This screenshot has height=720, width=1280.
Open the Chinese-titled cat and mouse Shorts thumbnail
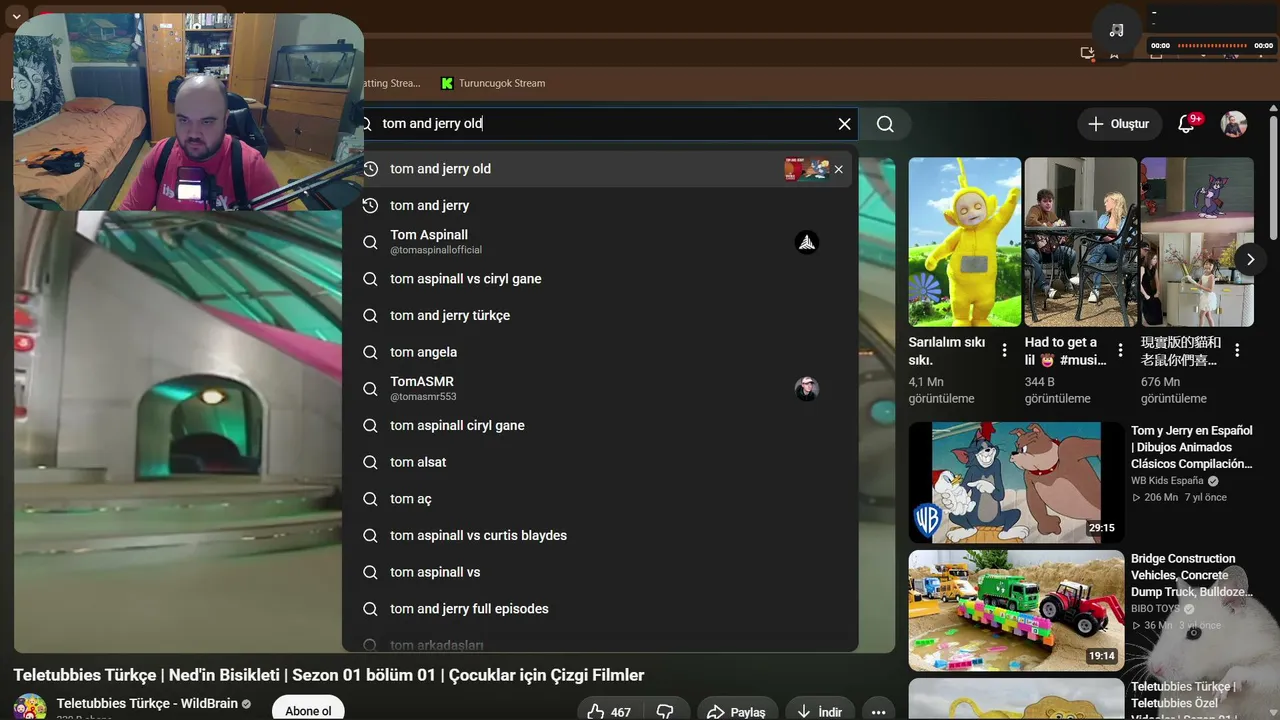click(1197, 242)
